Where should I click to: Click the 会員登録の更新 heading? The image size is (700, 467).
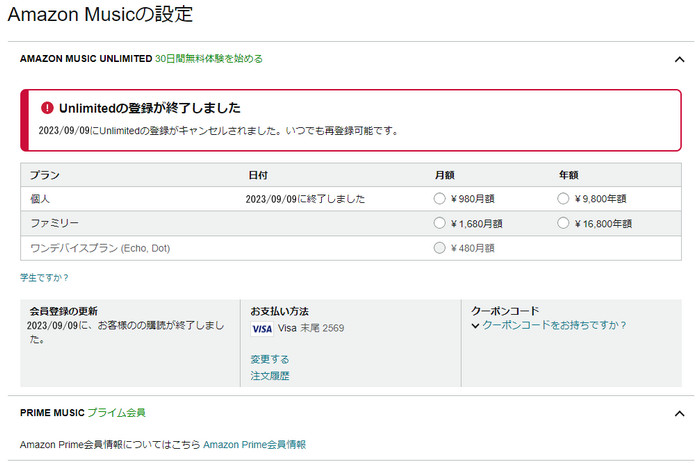click(63, 311)
